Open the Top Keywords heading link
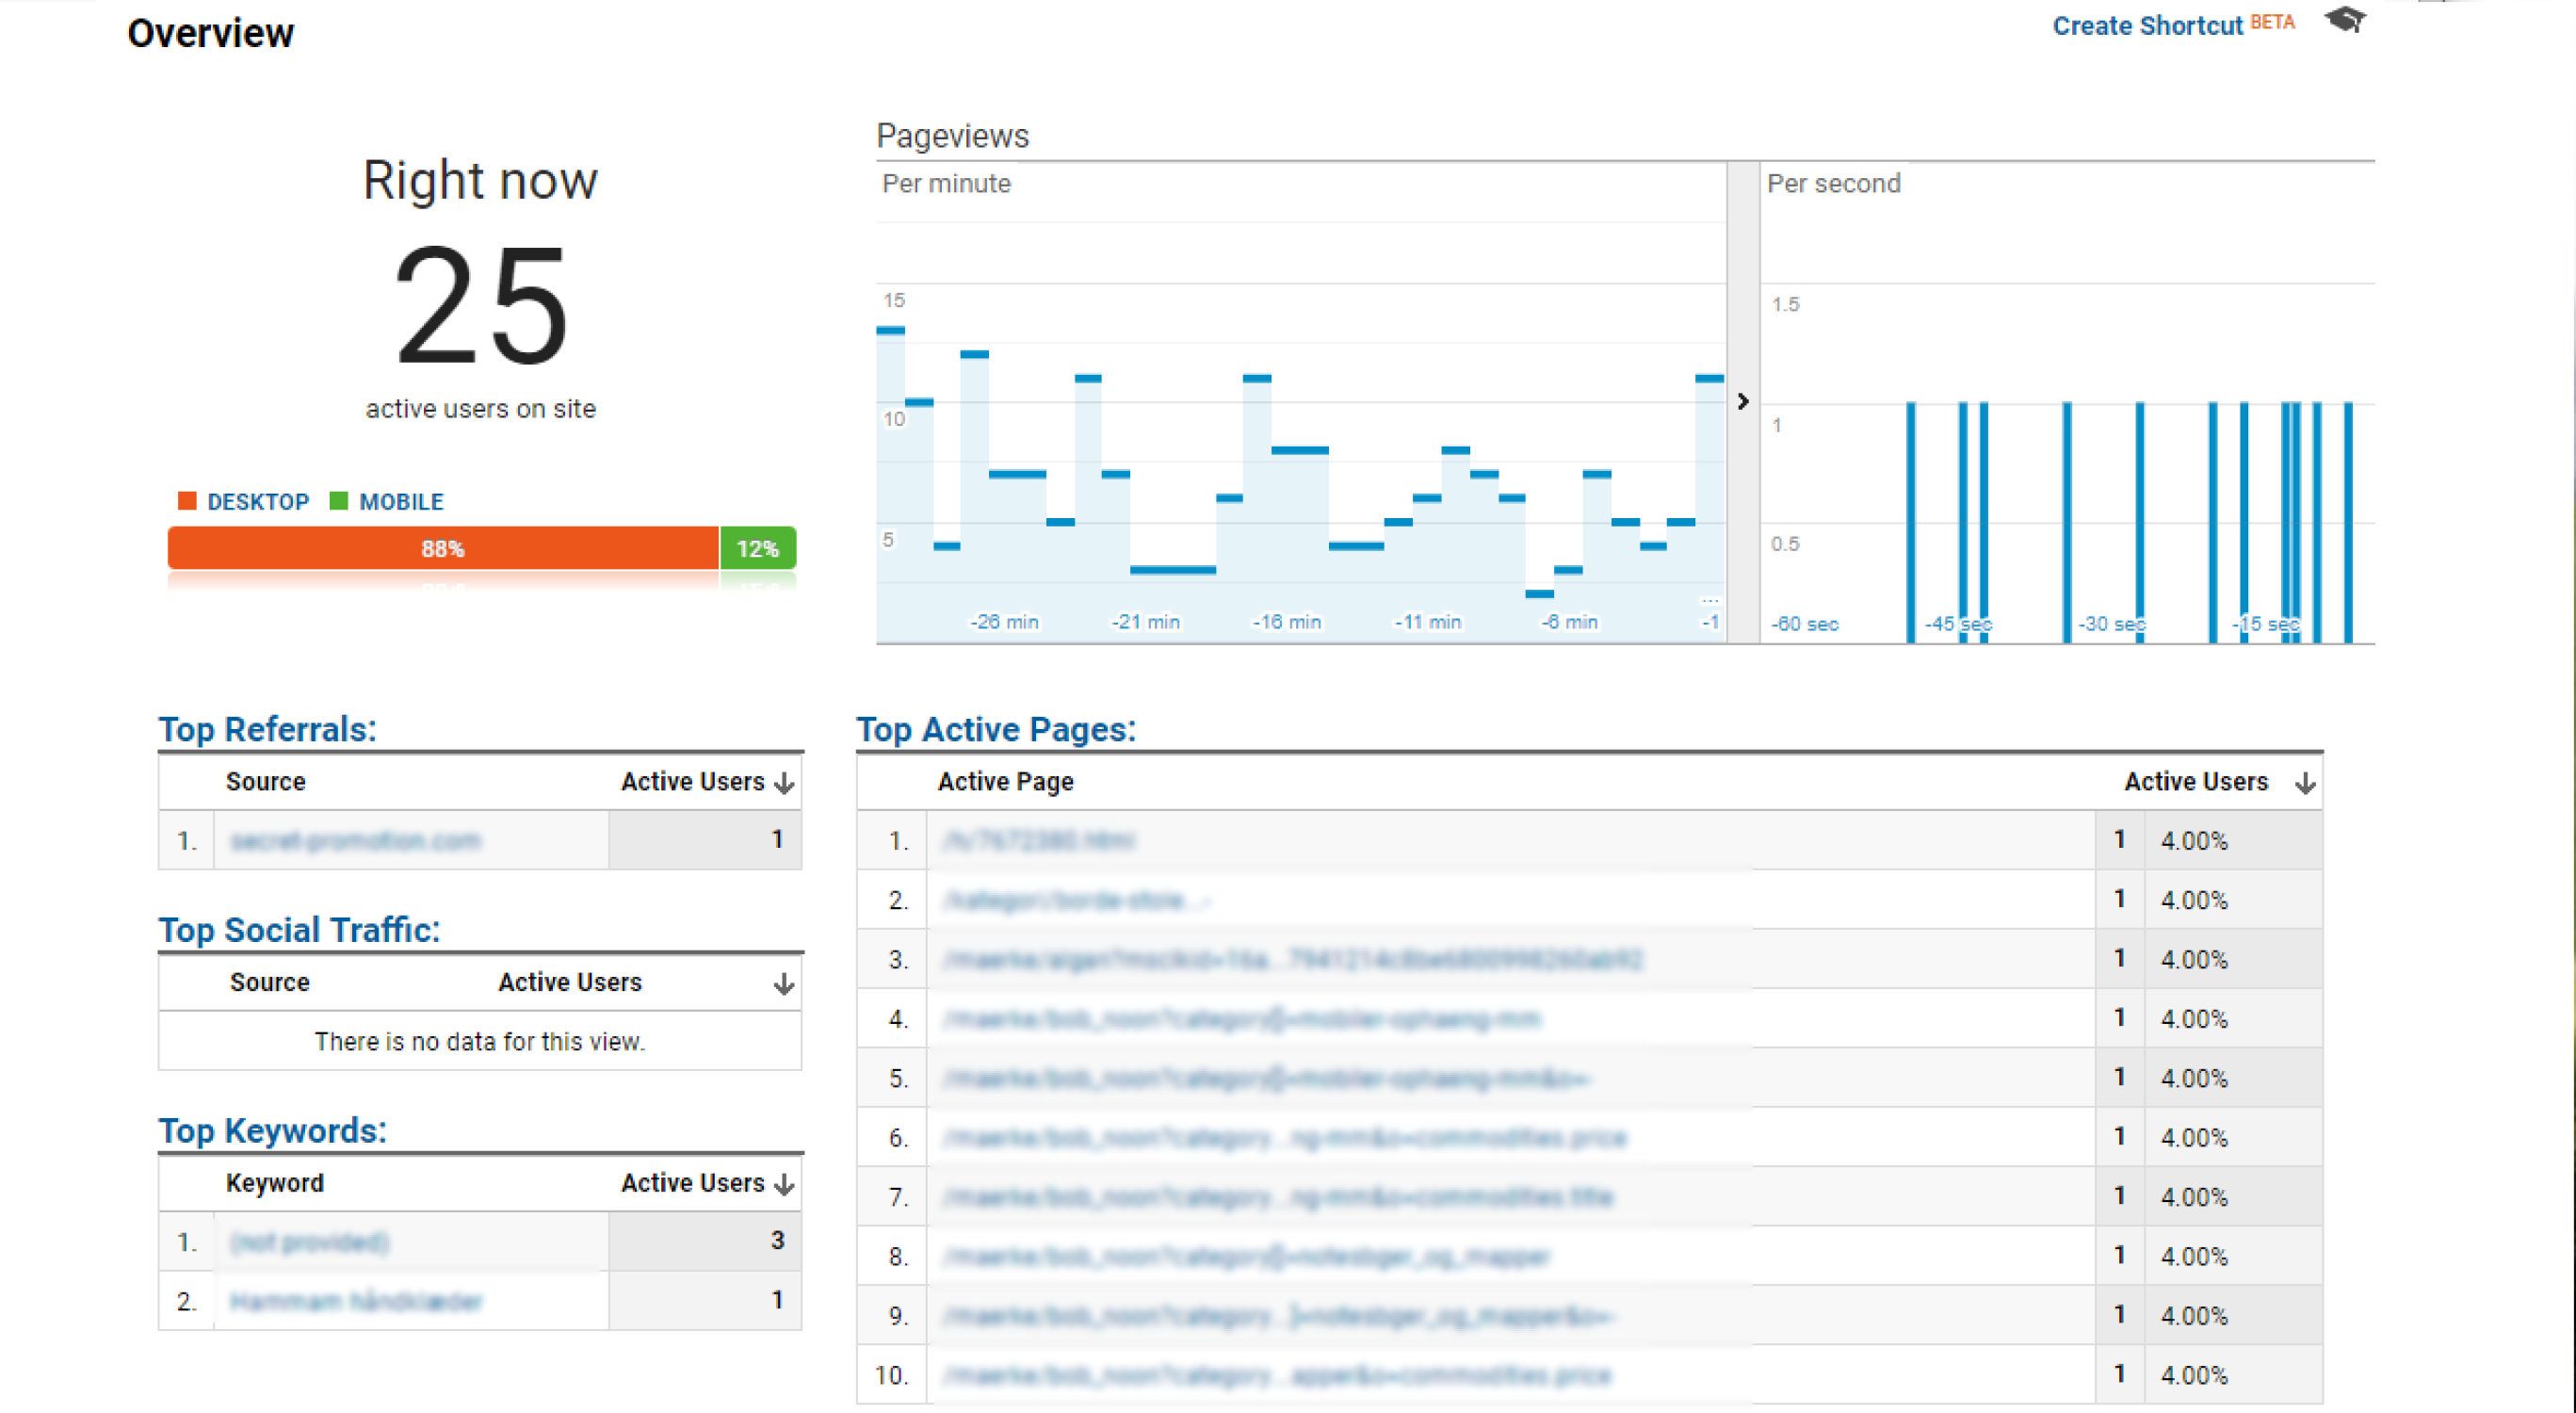 tap(273, 1131)
